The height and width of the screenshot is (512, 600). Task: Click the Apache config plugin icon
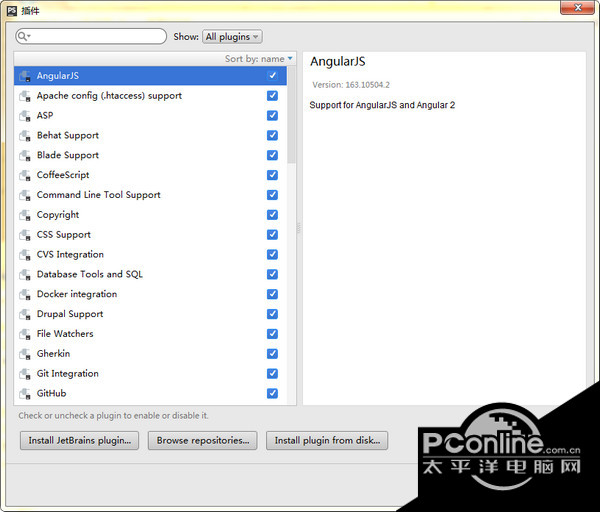[25, 96]
